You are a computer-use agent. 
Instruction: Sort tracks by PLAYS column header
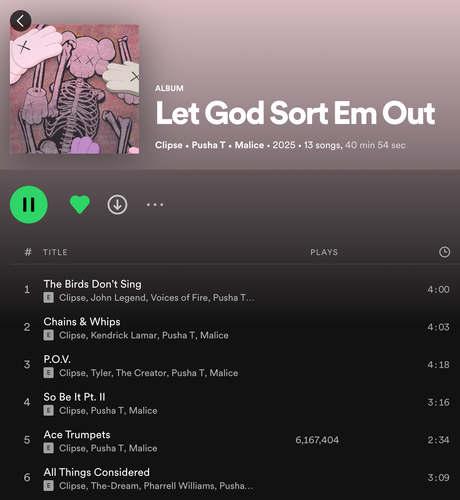pos(324,252)
